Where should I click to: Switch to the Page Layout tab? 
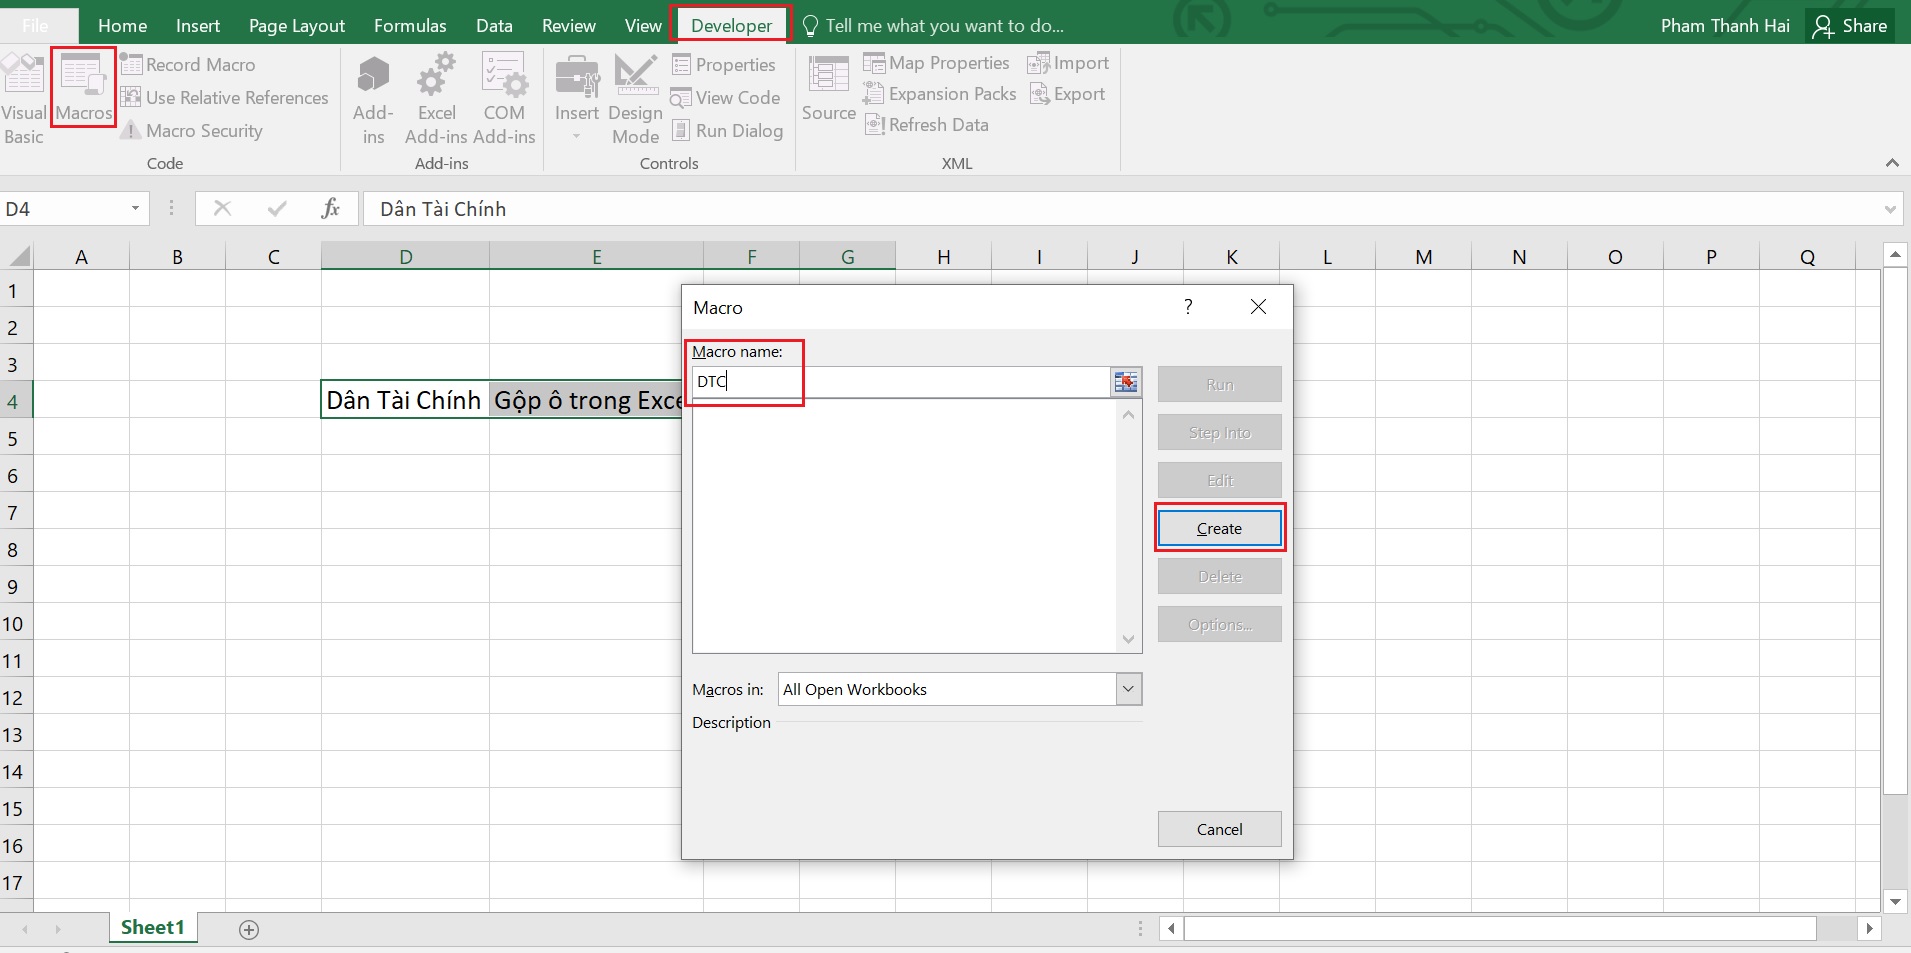(297, 26)
